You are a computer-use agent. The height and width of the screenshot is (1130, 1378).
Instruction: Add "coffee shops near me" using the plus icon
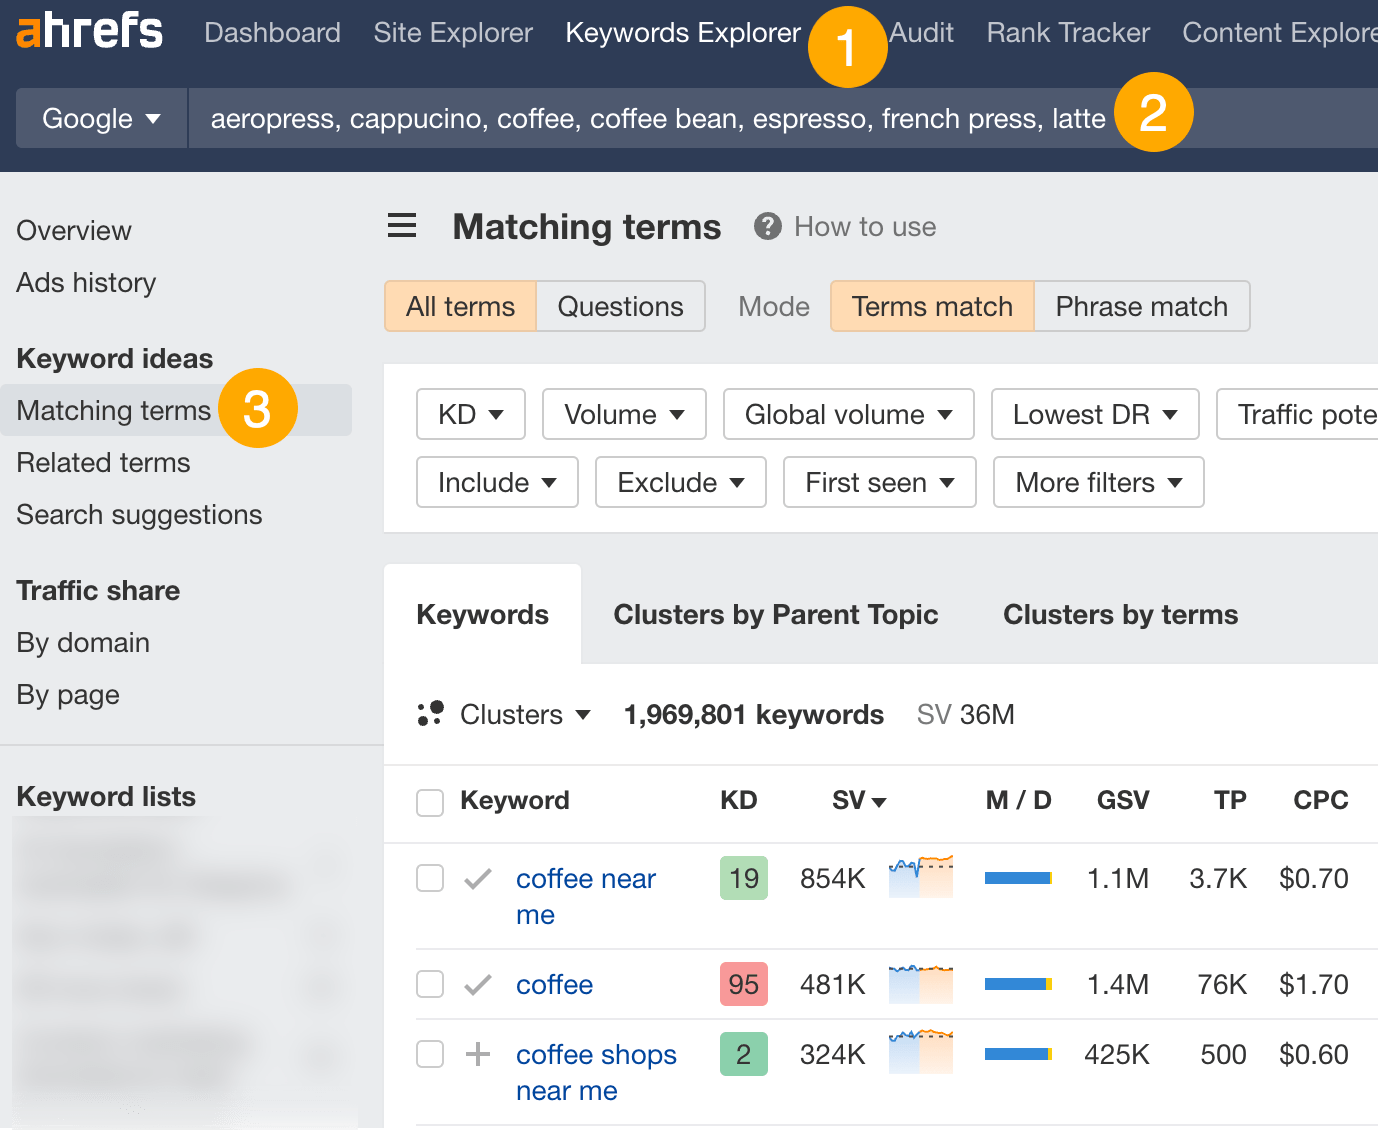coord(478,1053)
